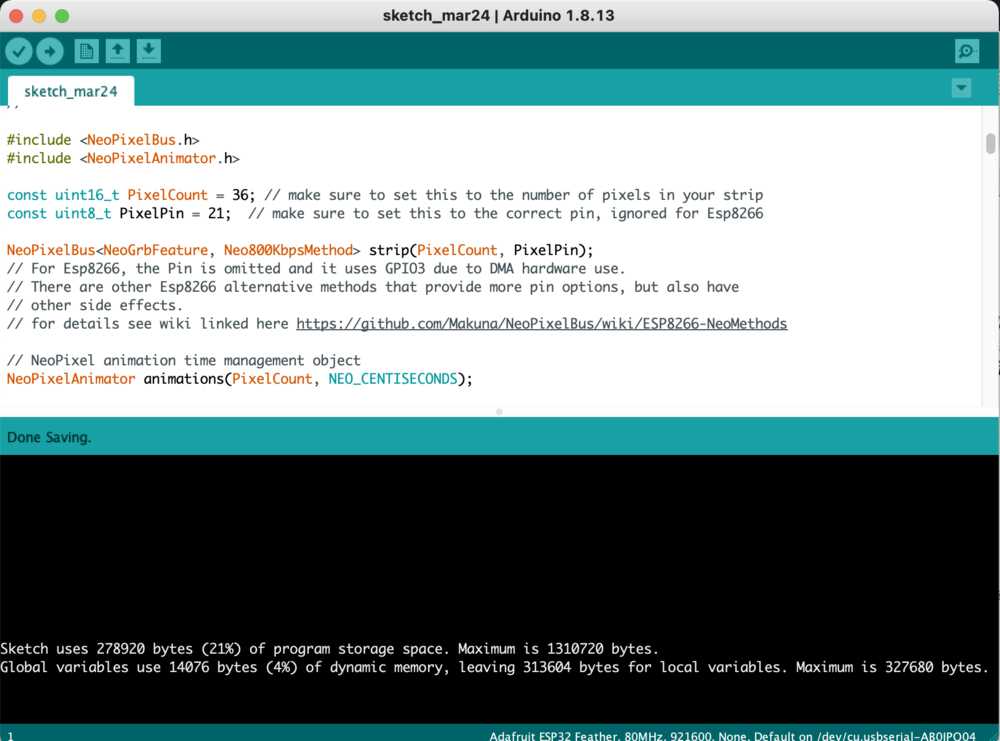1000x741 pixels.
Task: Expand the tab options dropdown arrow
Action: tap(961, 87)
